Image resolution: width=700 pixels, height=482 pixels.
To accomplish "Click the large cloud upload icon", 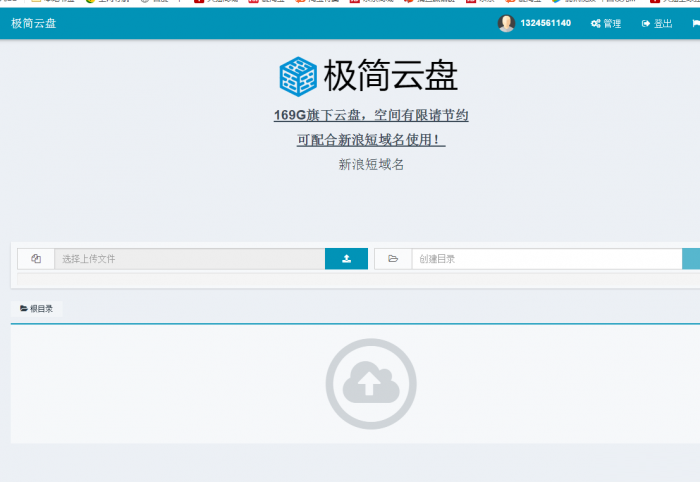I will tap(370, 384).
